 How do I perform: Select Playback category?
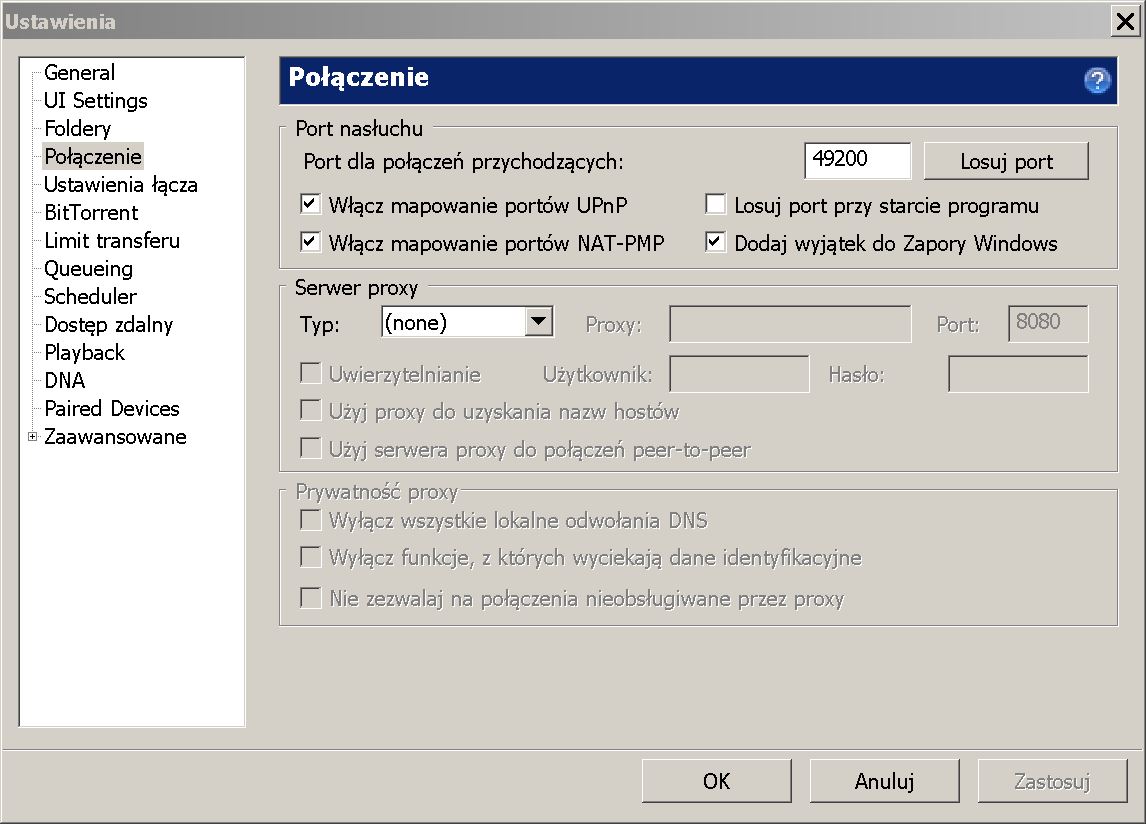[x=84, y=352]
